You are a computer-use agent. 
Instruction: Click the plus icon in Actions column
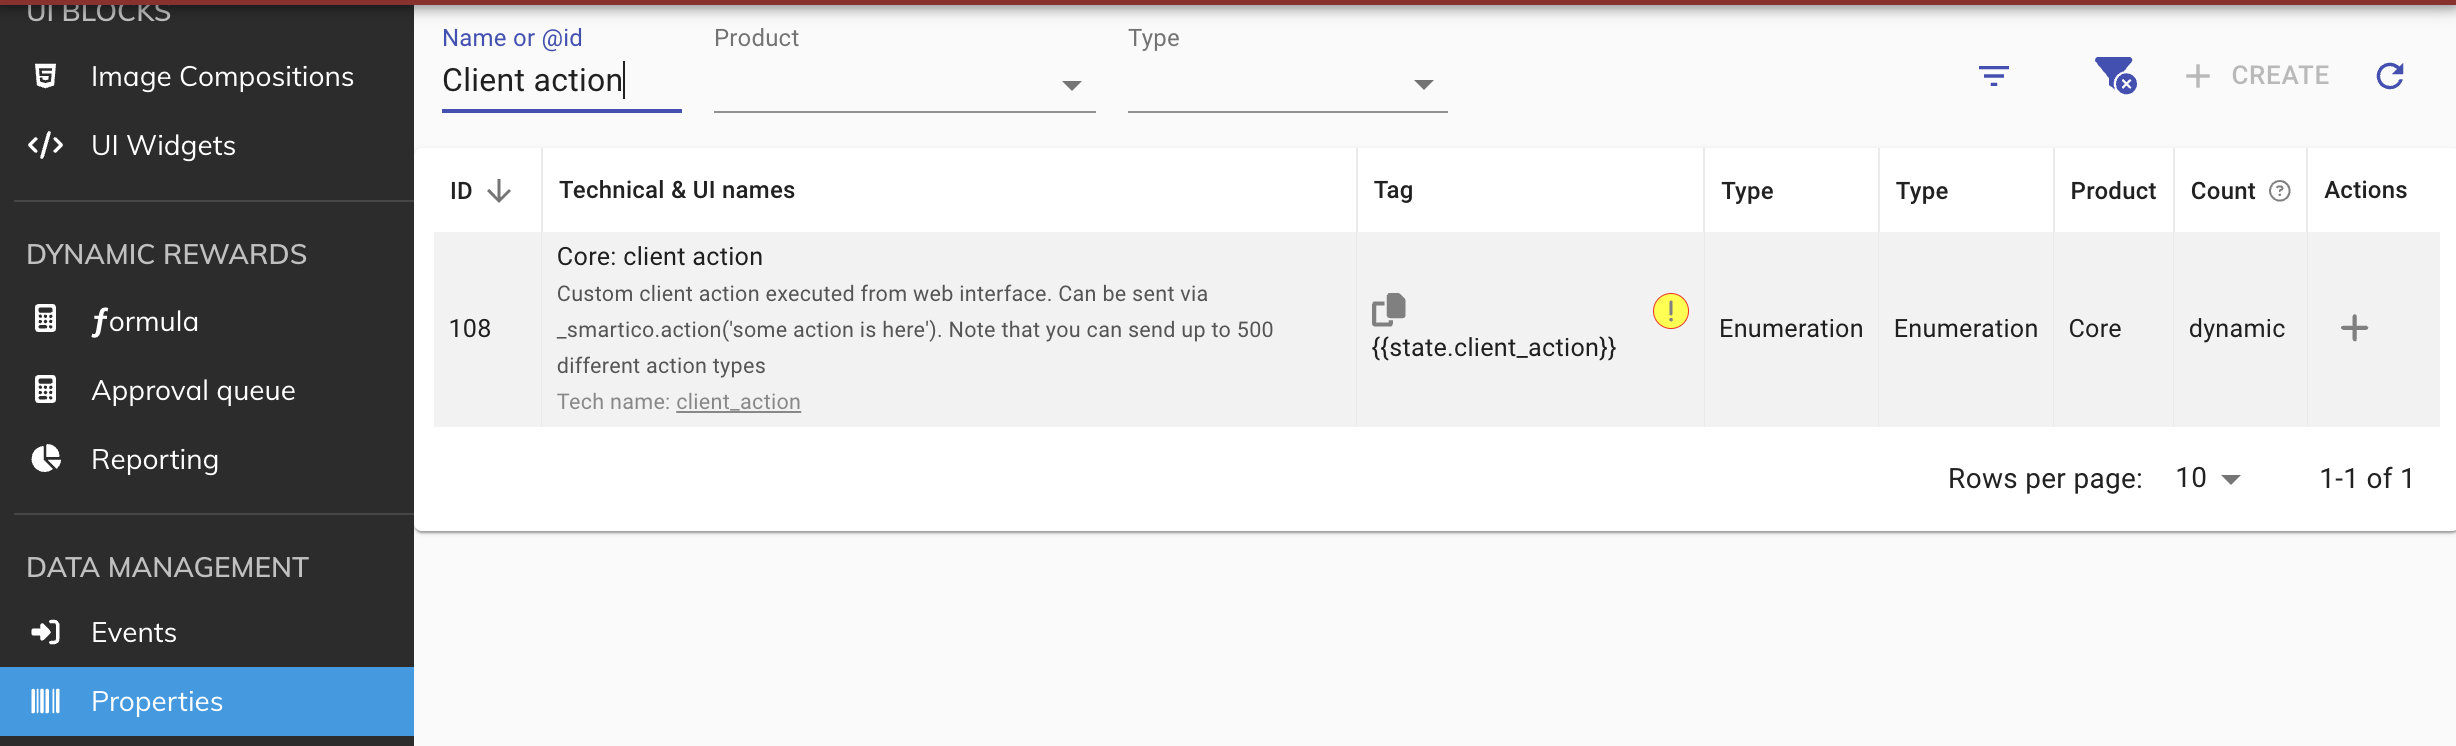[x=2354, y=328]
